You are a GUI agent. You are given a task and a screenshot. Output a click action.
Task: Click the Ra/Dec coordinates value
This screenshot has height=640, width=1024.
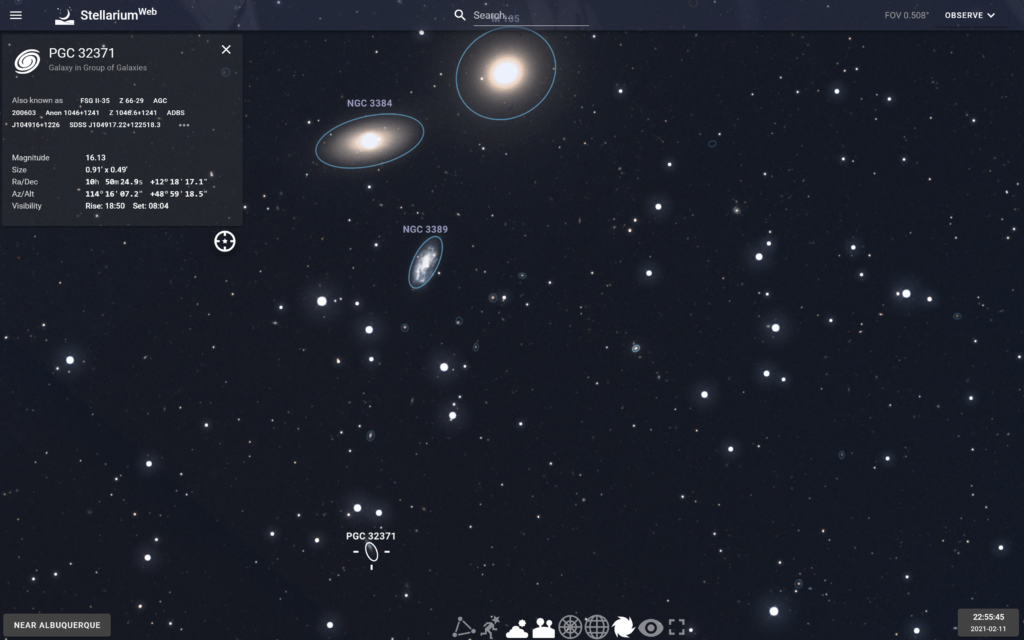click(x=146, y=182)
